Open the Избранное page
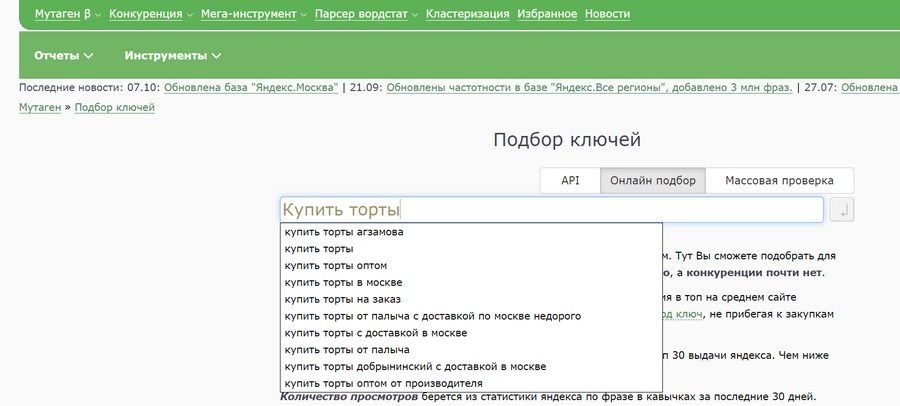The width and height of the screenshot is (900, 406). [547, 14]
